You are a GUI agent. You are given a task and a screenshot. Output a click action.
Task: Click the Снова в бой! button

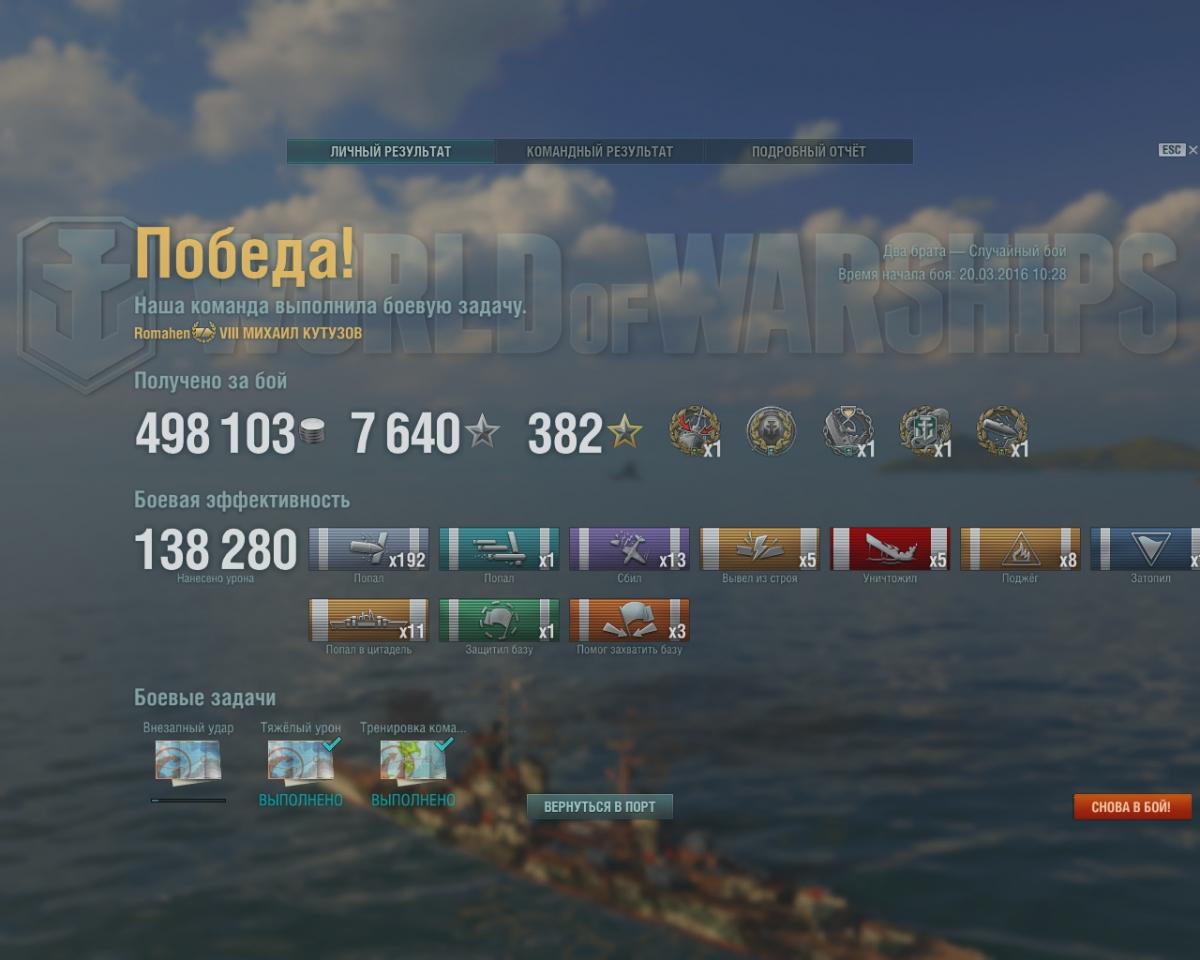[1133, 807]
